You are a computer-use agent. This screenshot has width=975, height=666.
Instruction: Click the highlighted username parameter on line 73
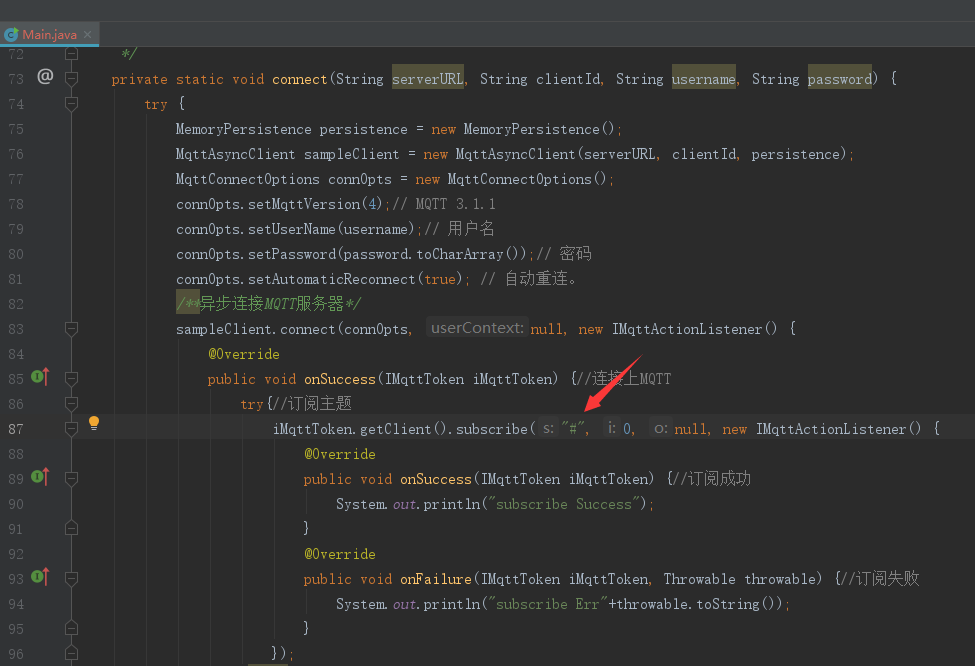click(x=704, y=79)
